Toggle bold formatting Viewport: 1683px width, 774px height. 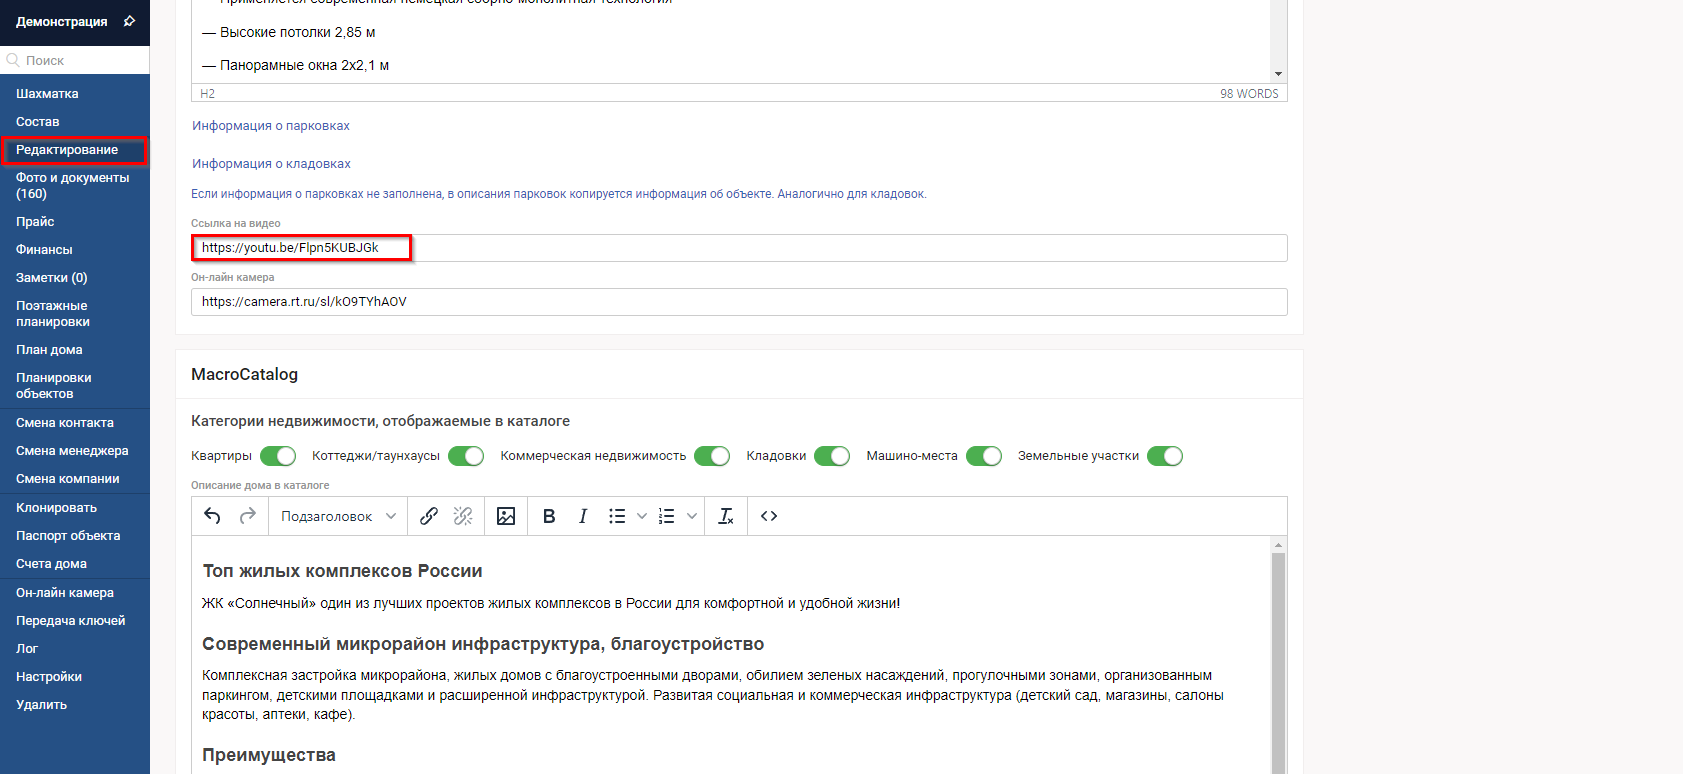(549, 516)
